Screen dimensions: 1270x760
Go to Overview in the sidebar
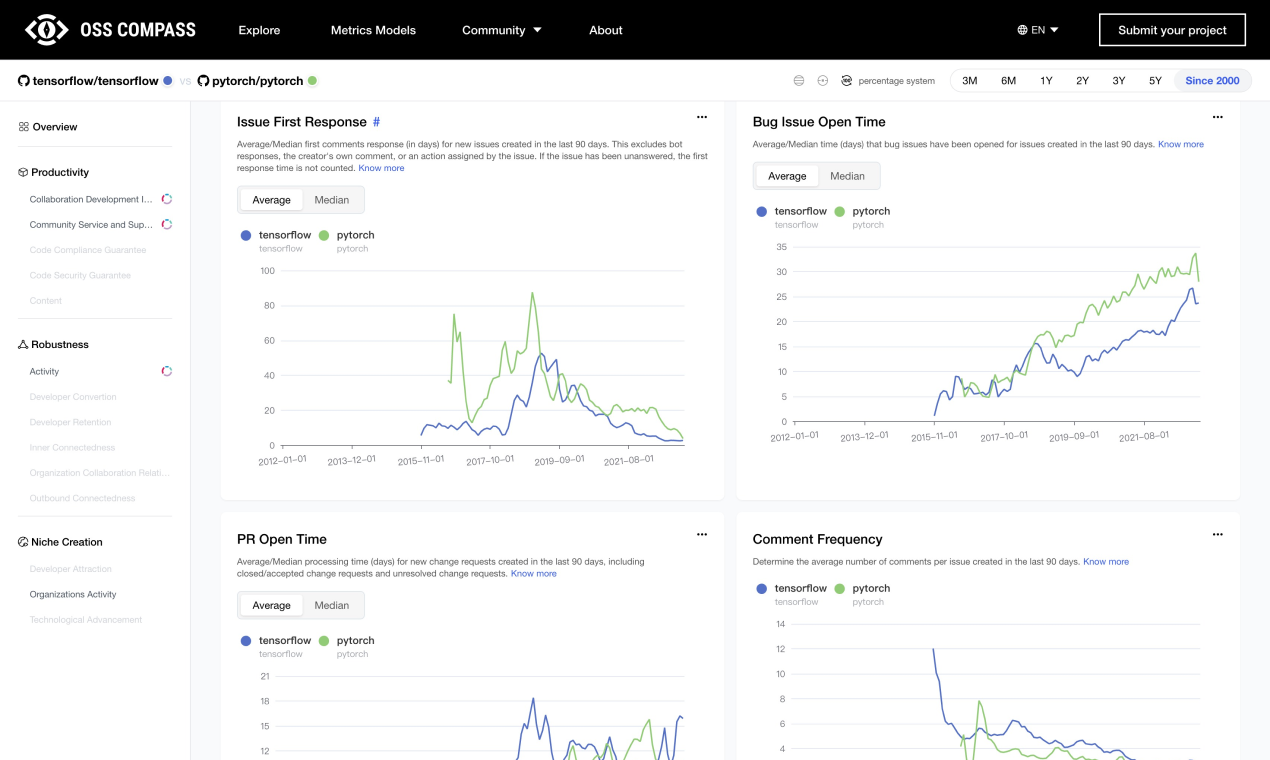pos(55,127)
